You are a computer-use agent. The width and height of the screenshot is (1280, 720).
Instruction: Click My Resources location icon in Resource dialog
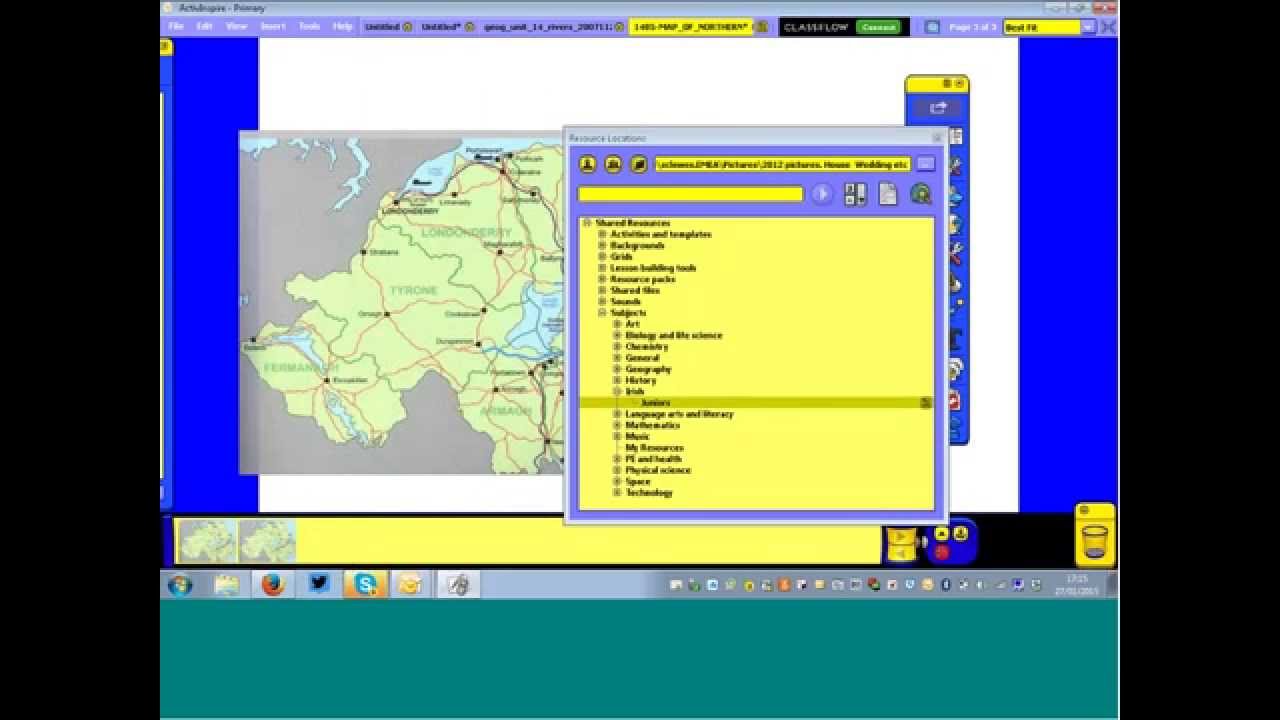point(588,164)
